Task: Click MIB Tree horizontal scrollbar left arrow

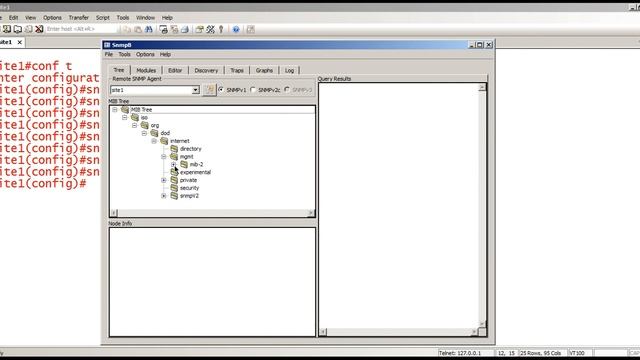Action: pos(114,213)
